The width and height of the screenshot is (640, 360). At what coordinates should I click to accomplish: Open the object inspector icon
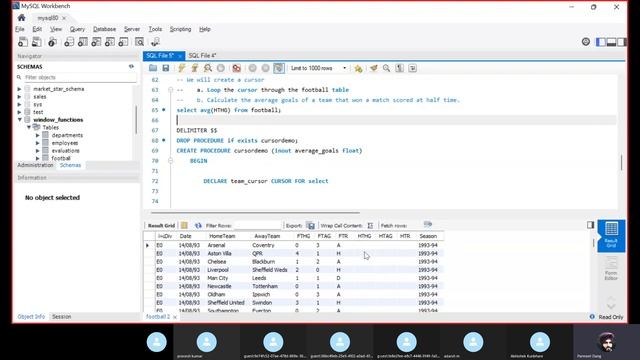52,42
